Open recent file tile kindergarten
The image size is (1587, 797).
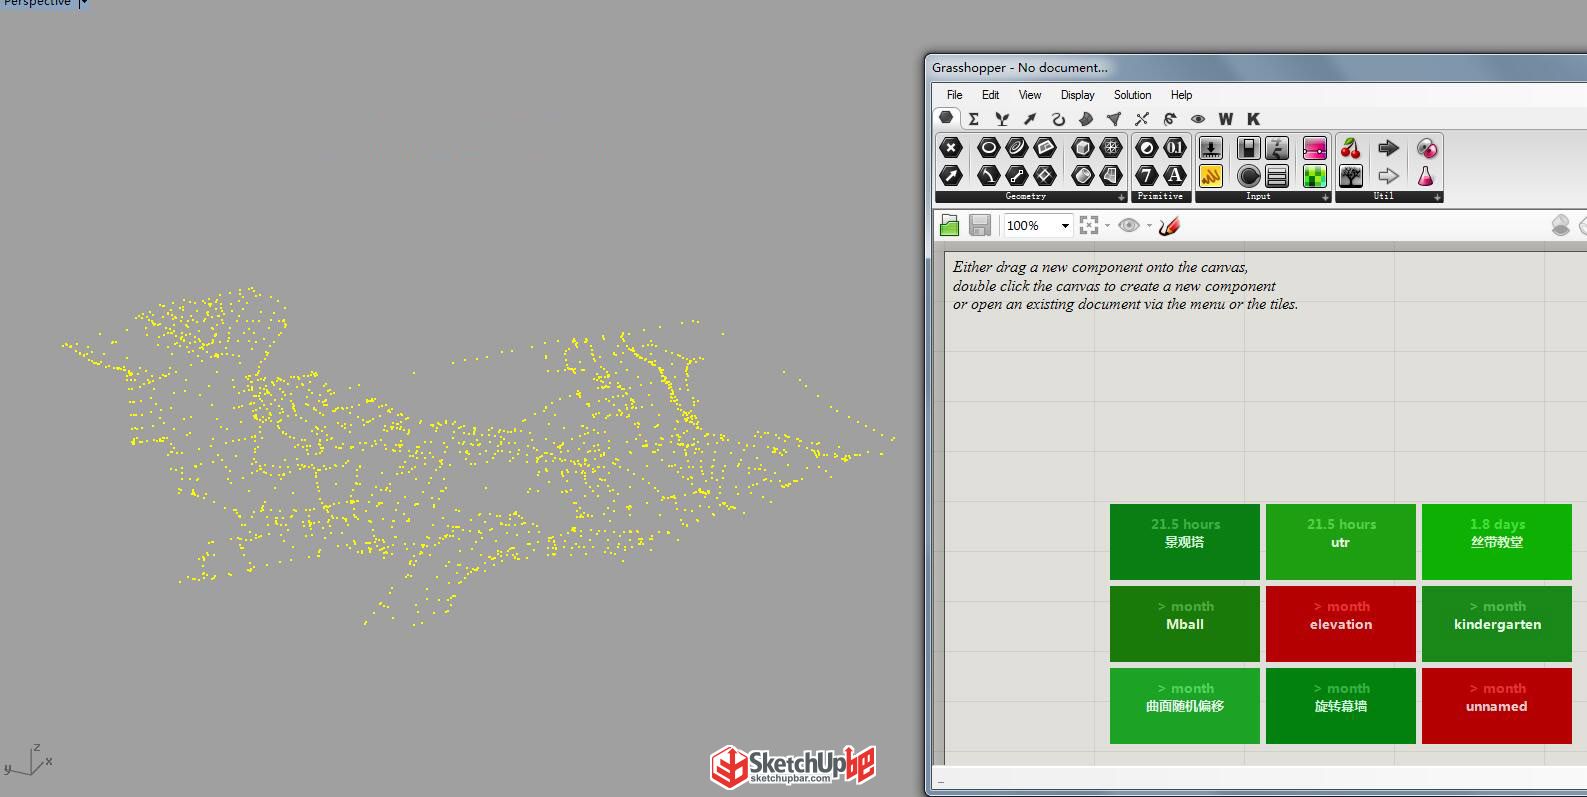tap(1497, 624)
